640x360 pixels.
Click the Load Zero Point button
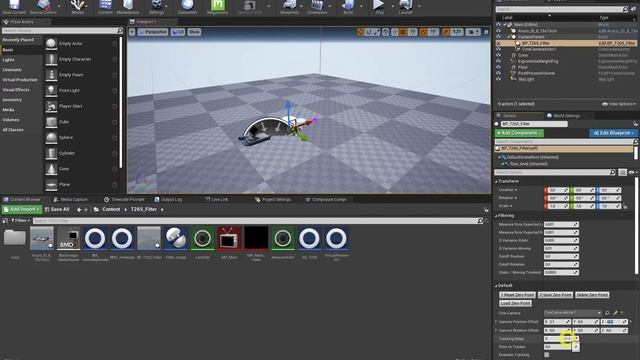[x=516, y=303]
